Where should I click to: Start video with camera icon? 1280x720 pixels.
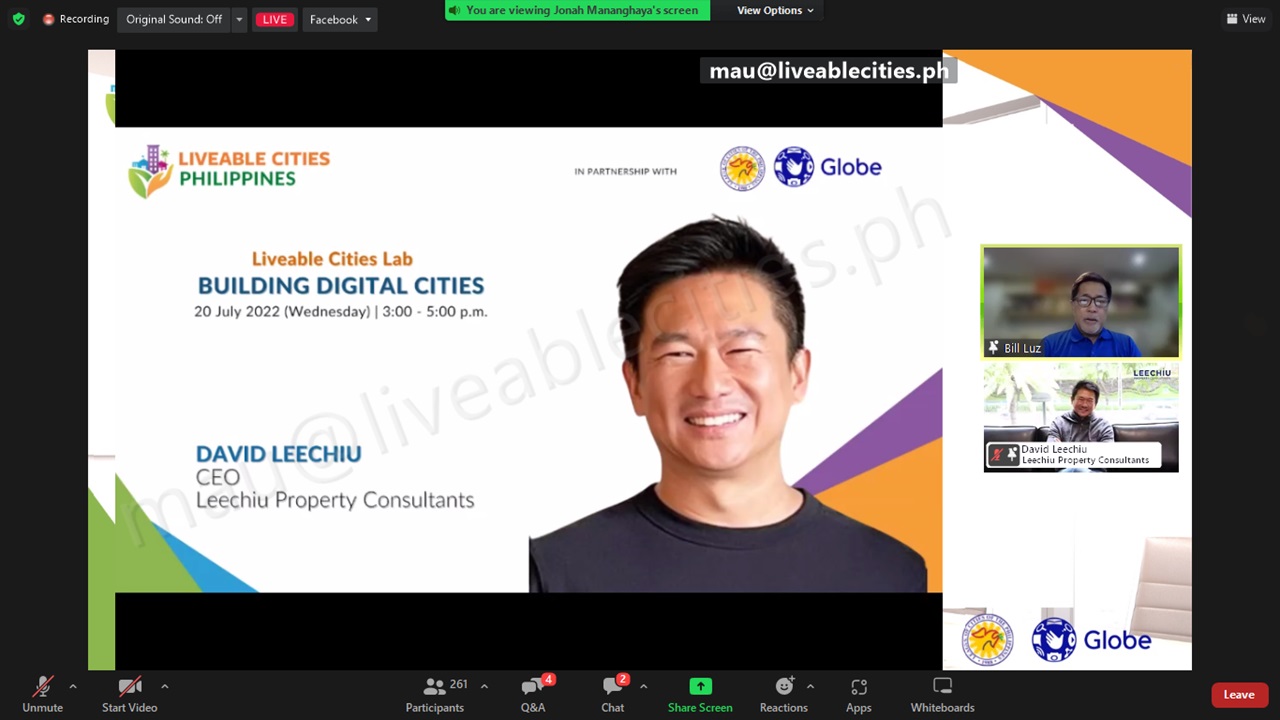[130, 694]
